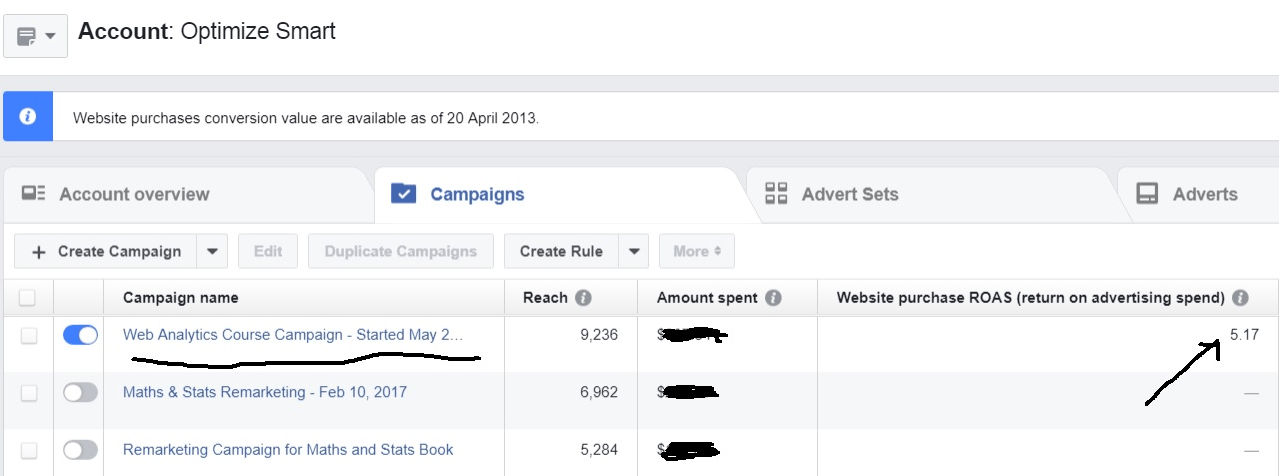
Task: Open the Adverts tab
Action: [1204, 194]
